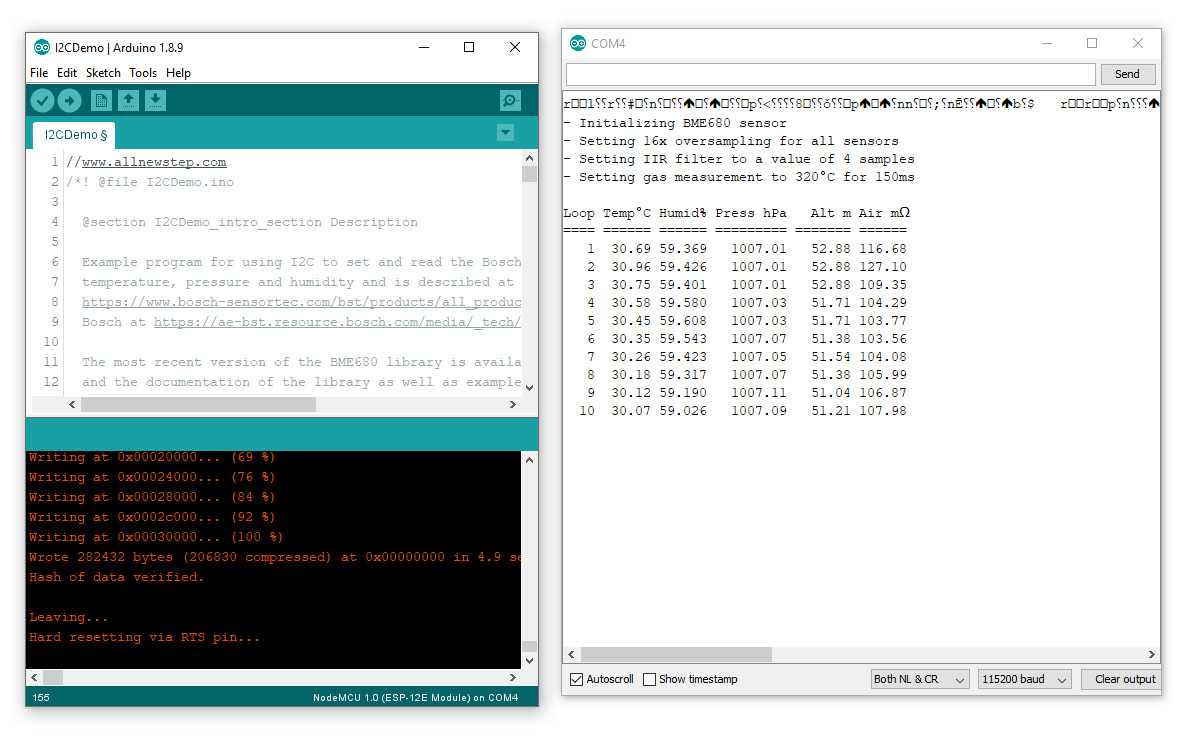Click the console scroll-left arrow
This screenshot has width=1189, height=742.
coord(34,677)
